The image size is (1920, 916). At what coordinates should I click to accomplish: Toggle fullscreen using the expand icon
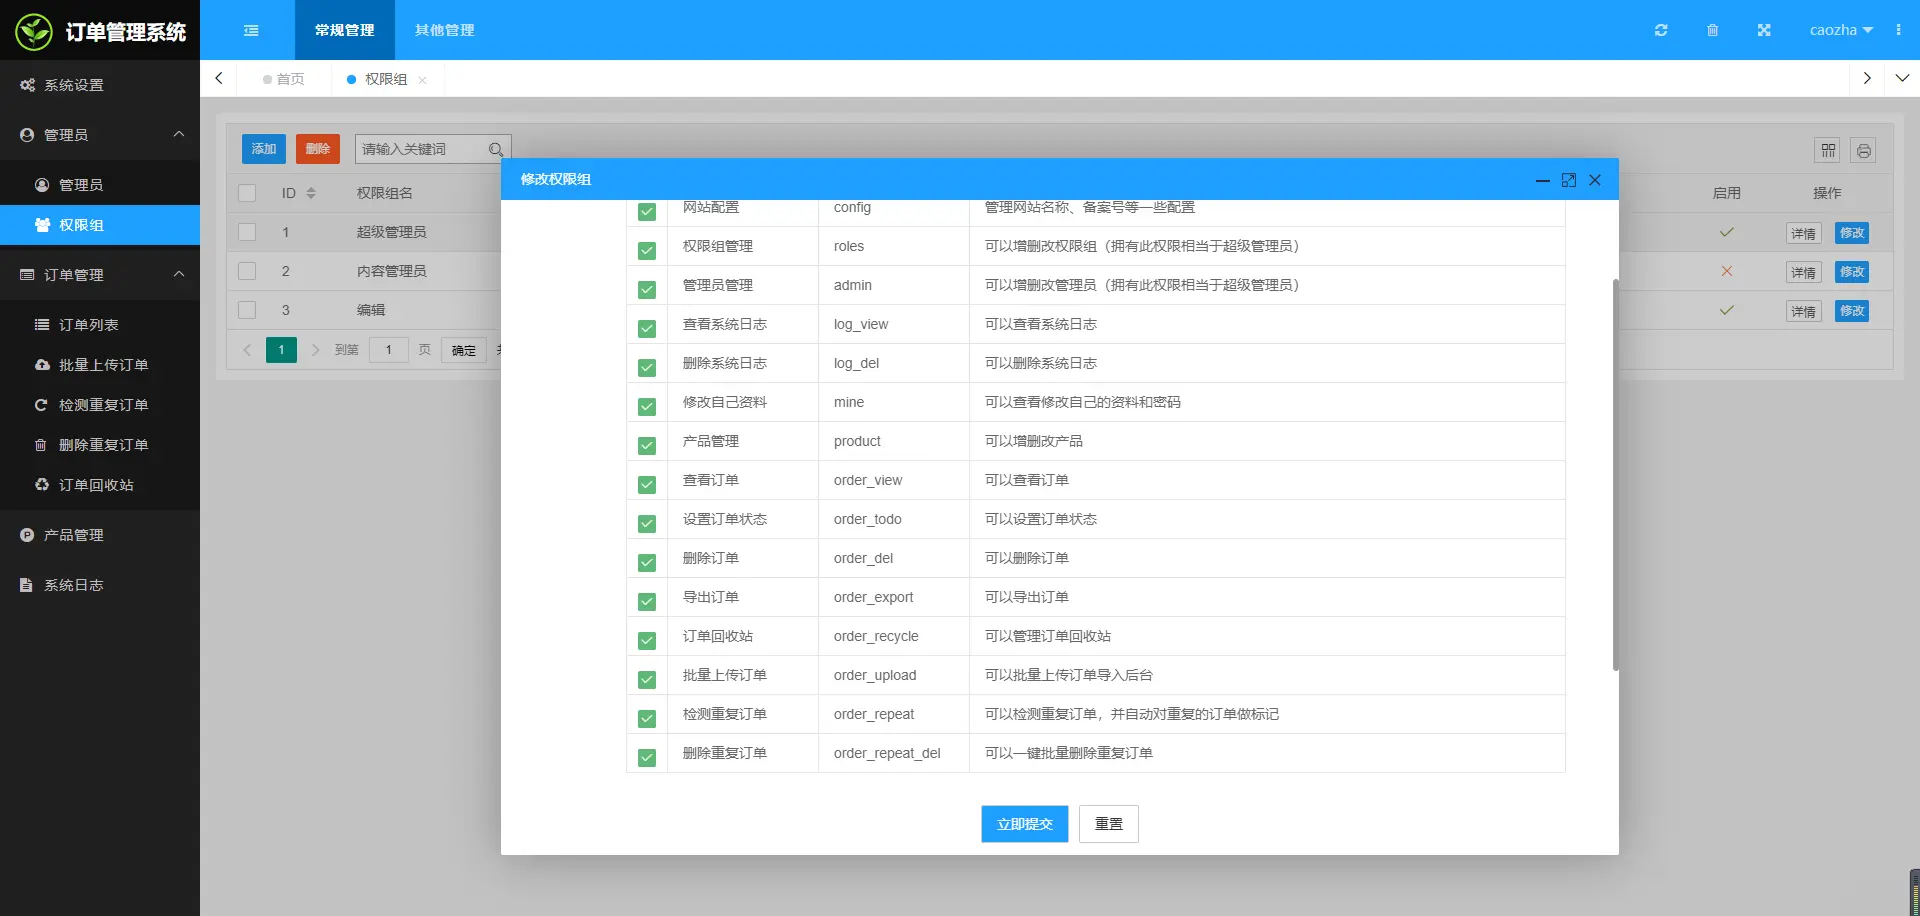click(x=1764, y=30)
